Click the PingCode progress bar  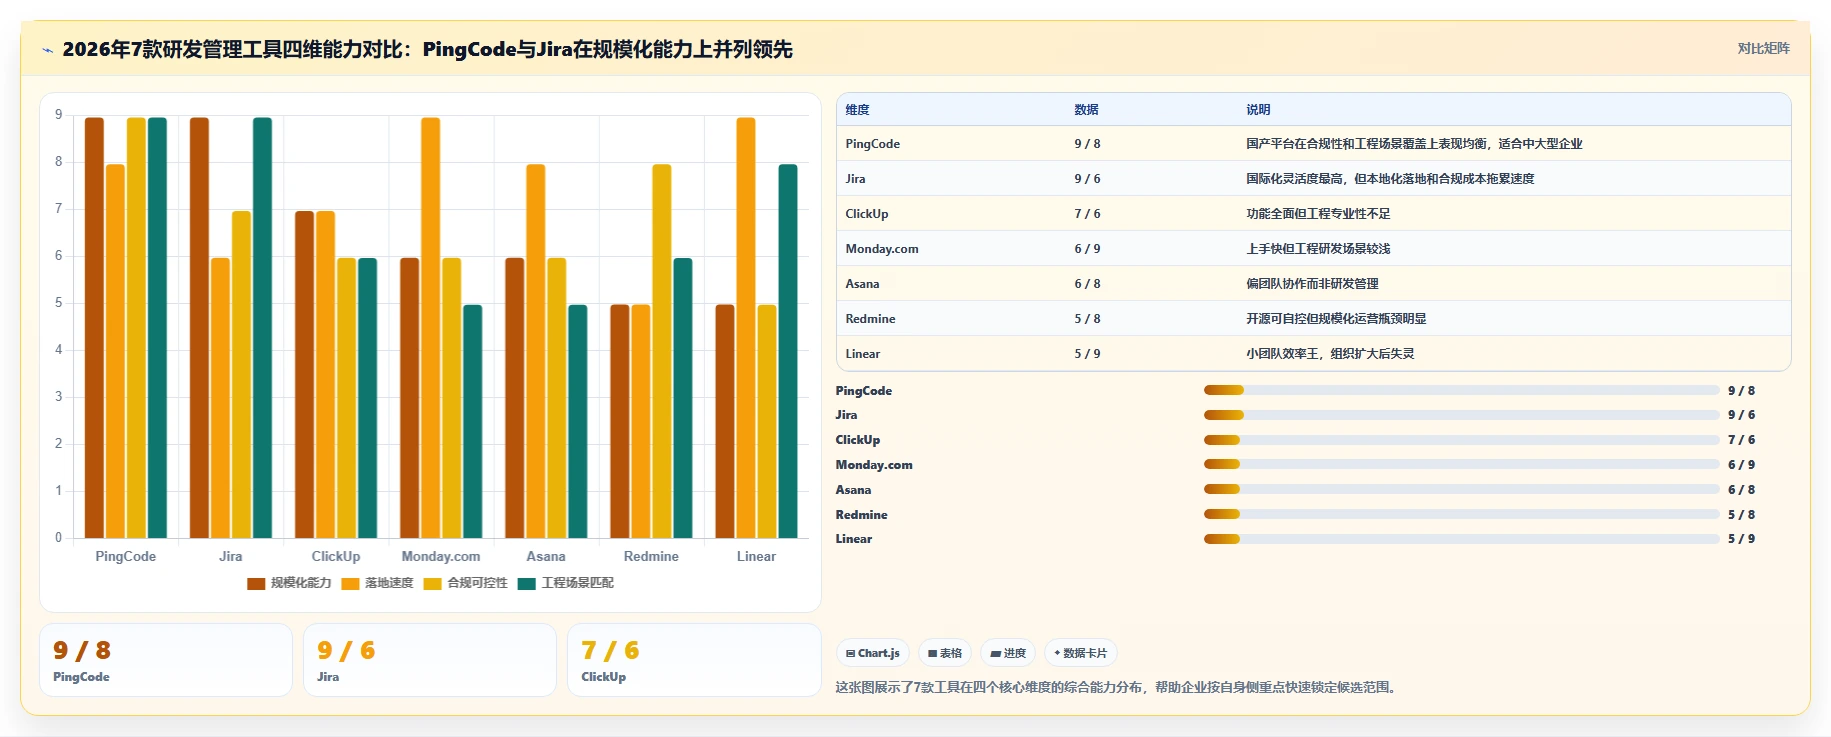tap(1461, 390)
